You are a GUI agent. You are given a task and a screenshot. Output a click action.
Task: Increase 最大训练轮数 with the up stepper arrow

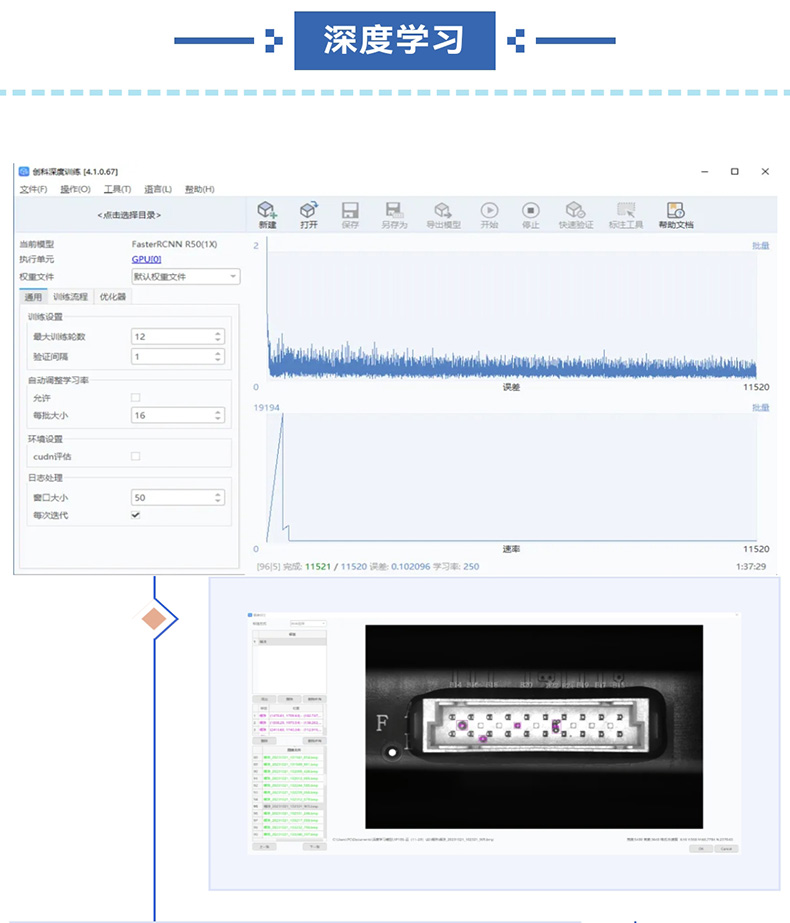(218, 333)
